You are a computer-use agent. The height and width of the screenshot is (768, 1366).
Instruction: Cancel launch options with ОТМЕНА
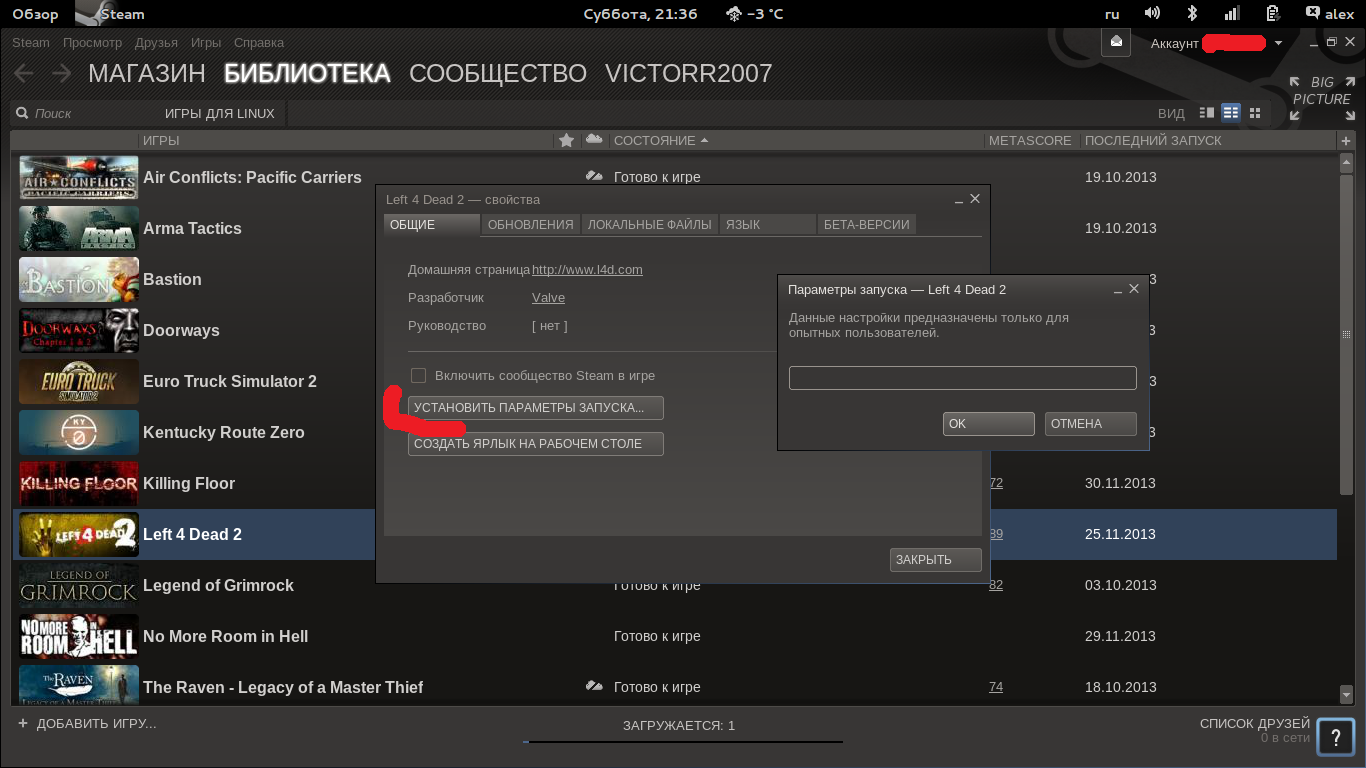1090,424
